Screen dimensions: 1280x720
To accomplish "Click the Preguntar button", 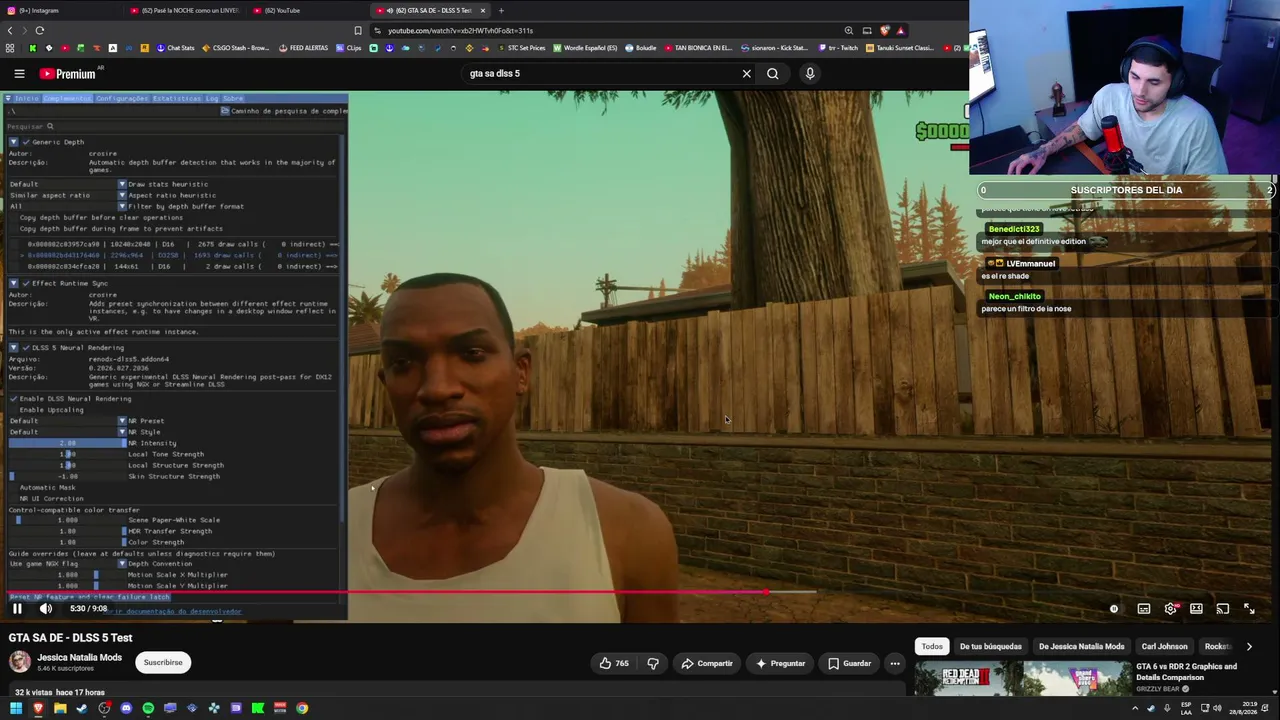I will click(781, 663).
